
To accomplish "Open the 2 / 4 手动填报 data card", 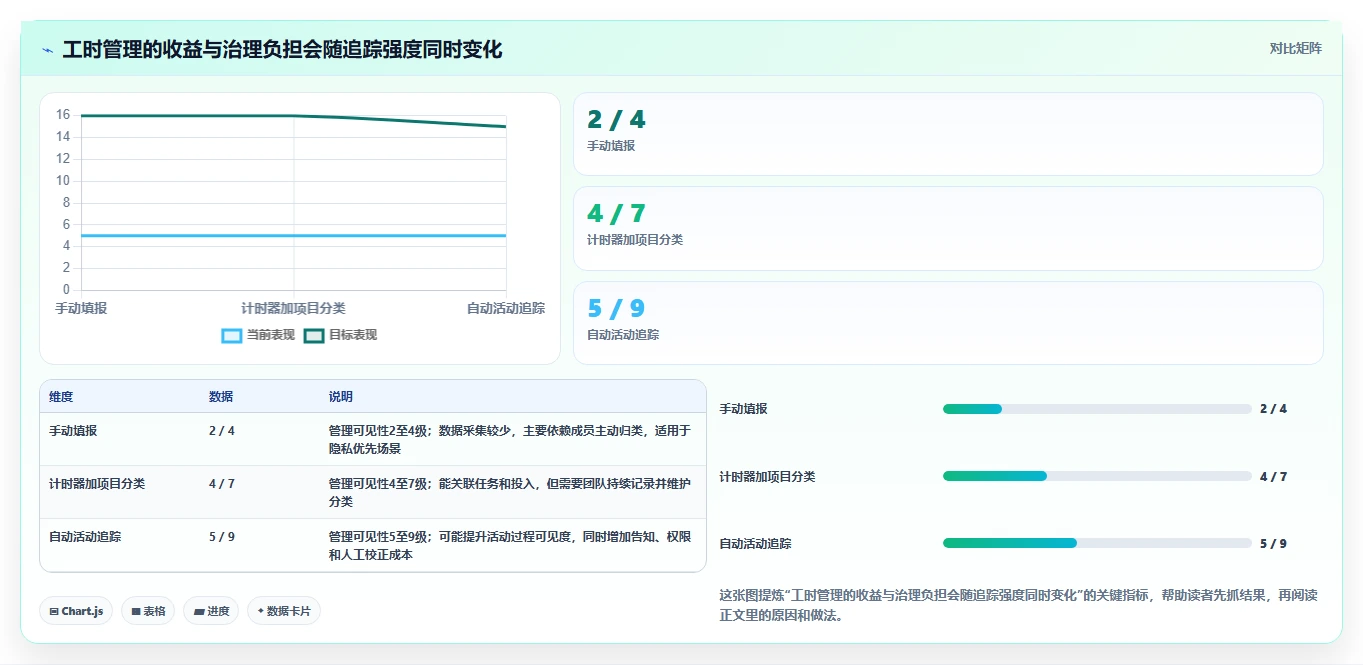I will 948,134.
